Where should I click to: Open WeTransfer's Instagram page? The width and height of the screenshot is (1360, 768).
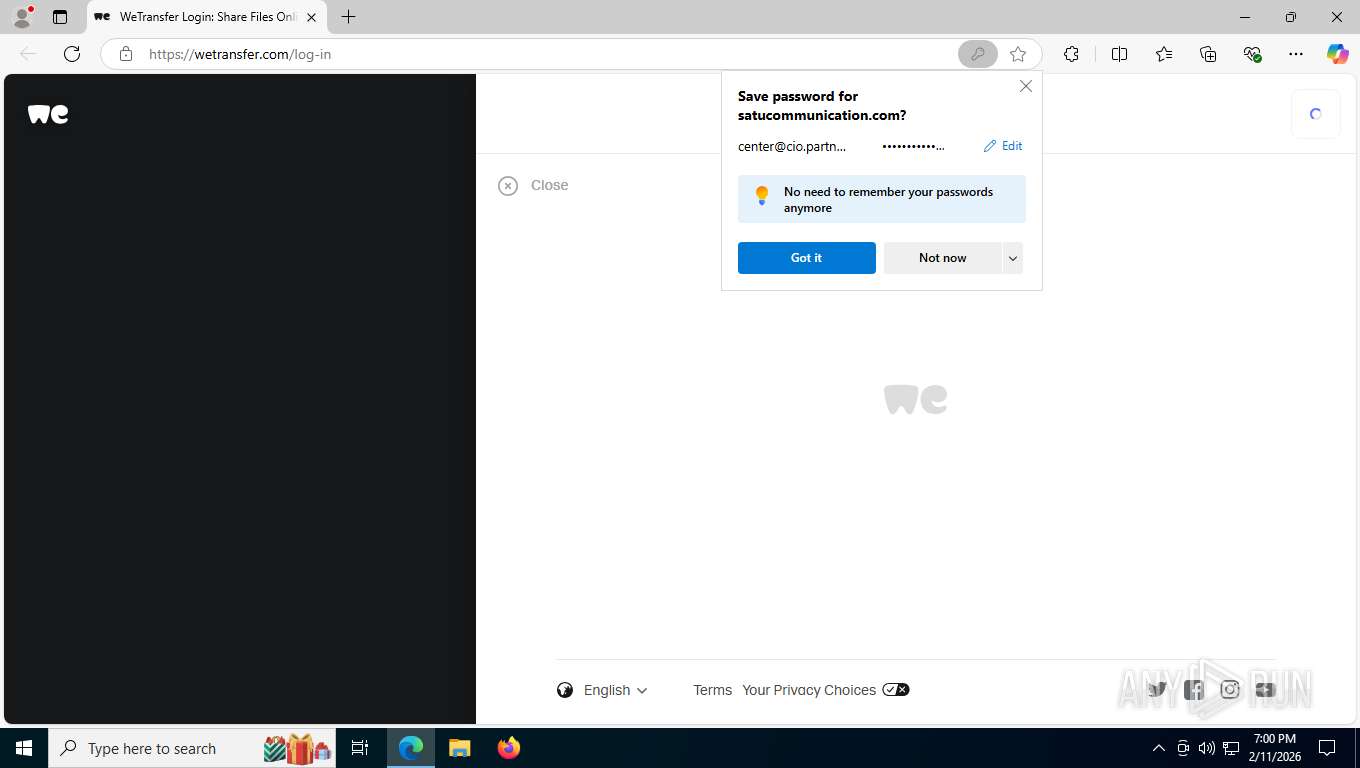(1230, 689)
